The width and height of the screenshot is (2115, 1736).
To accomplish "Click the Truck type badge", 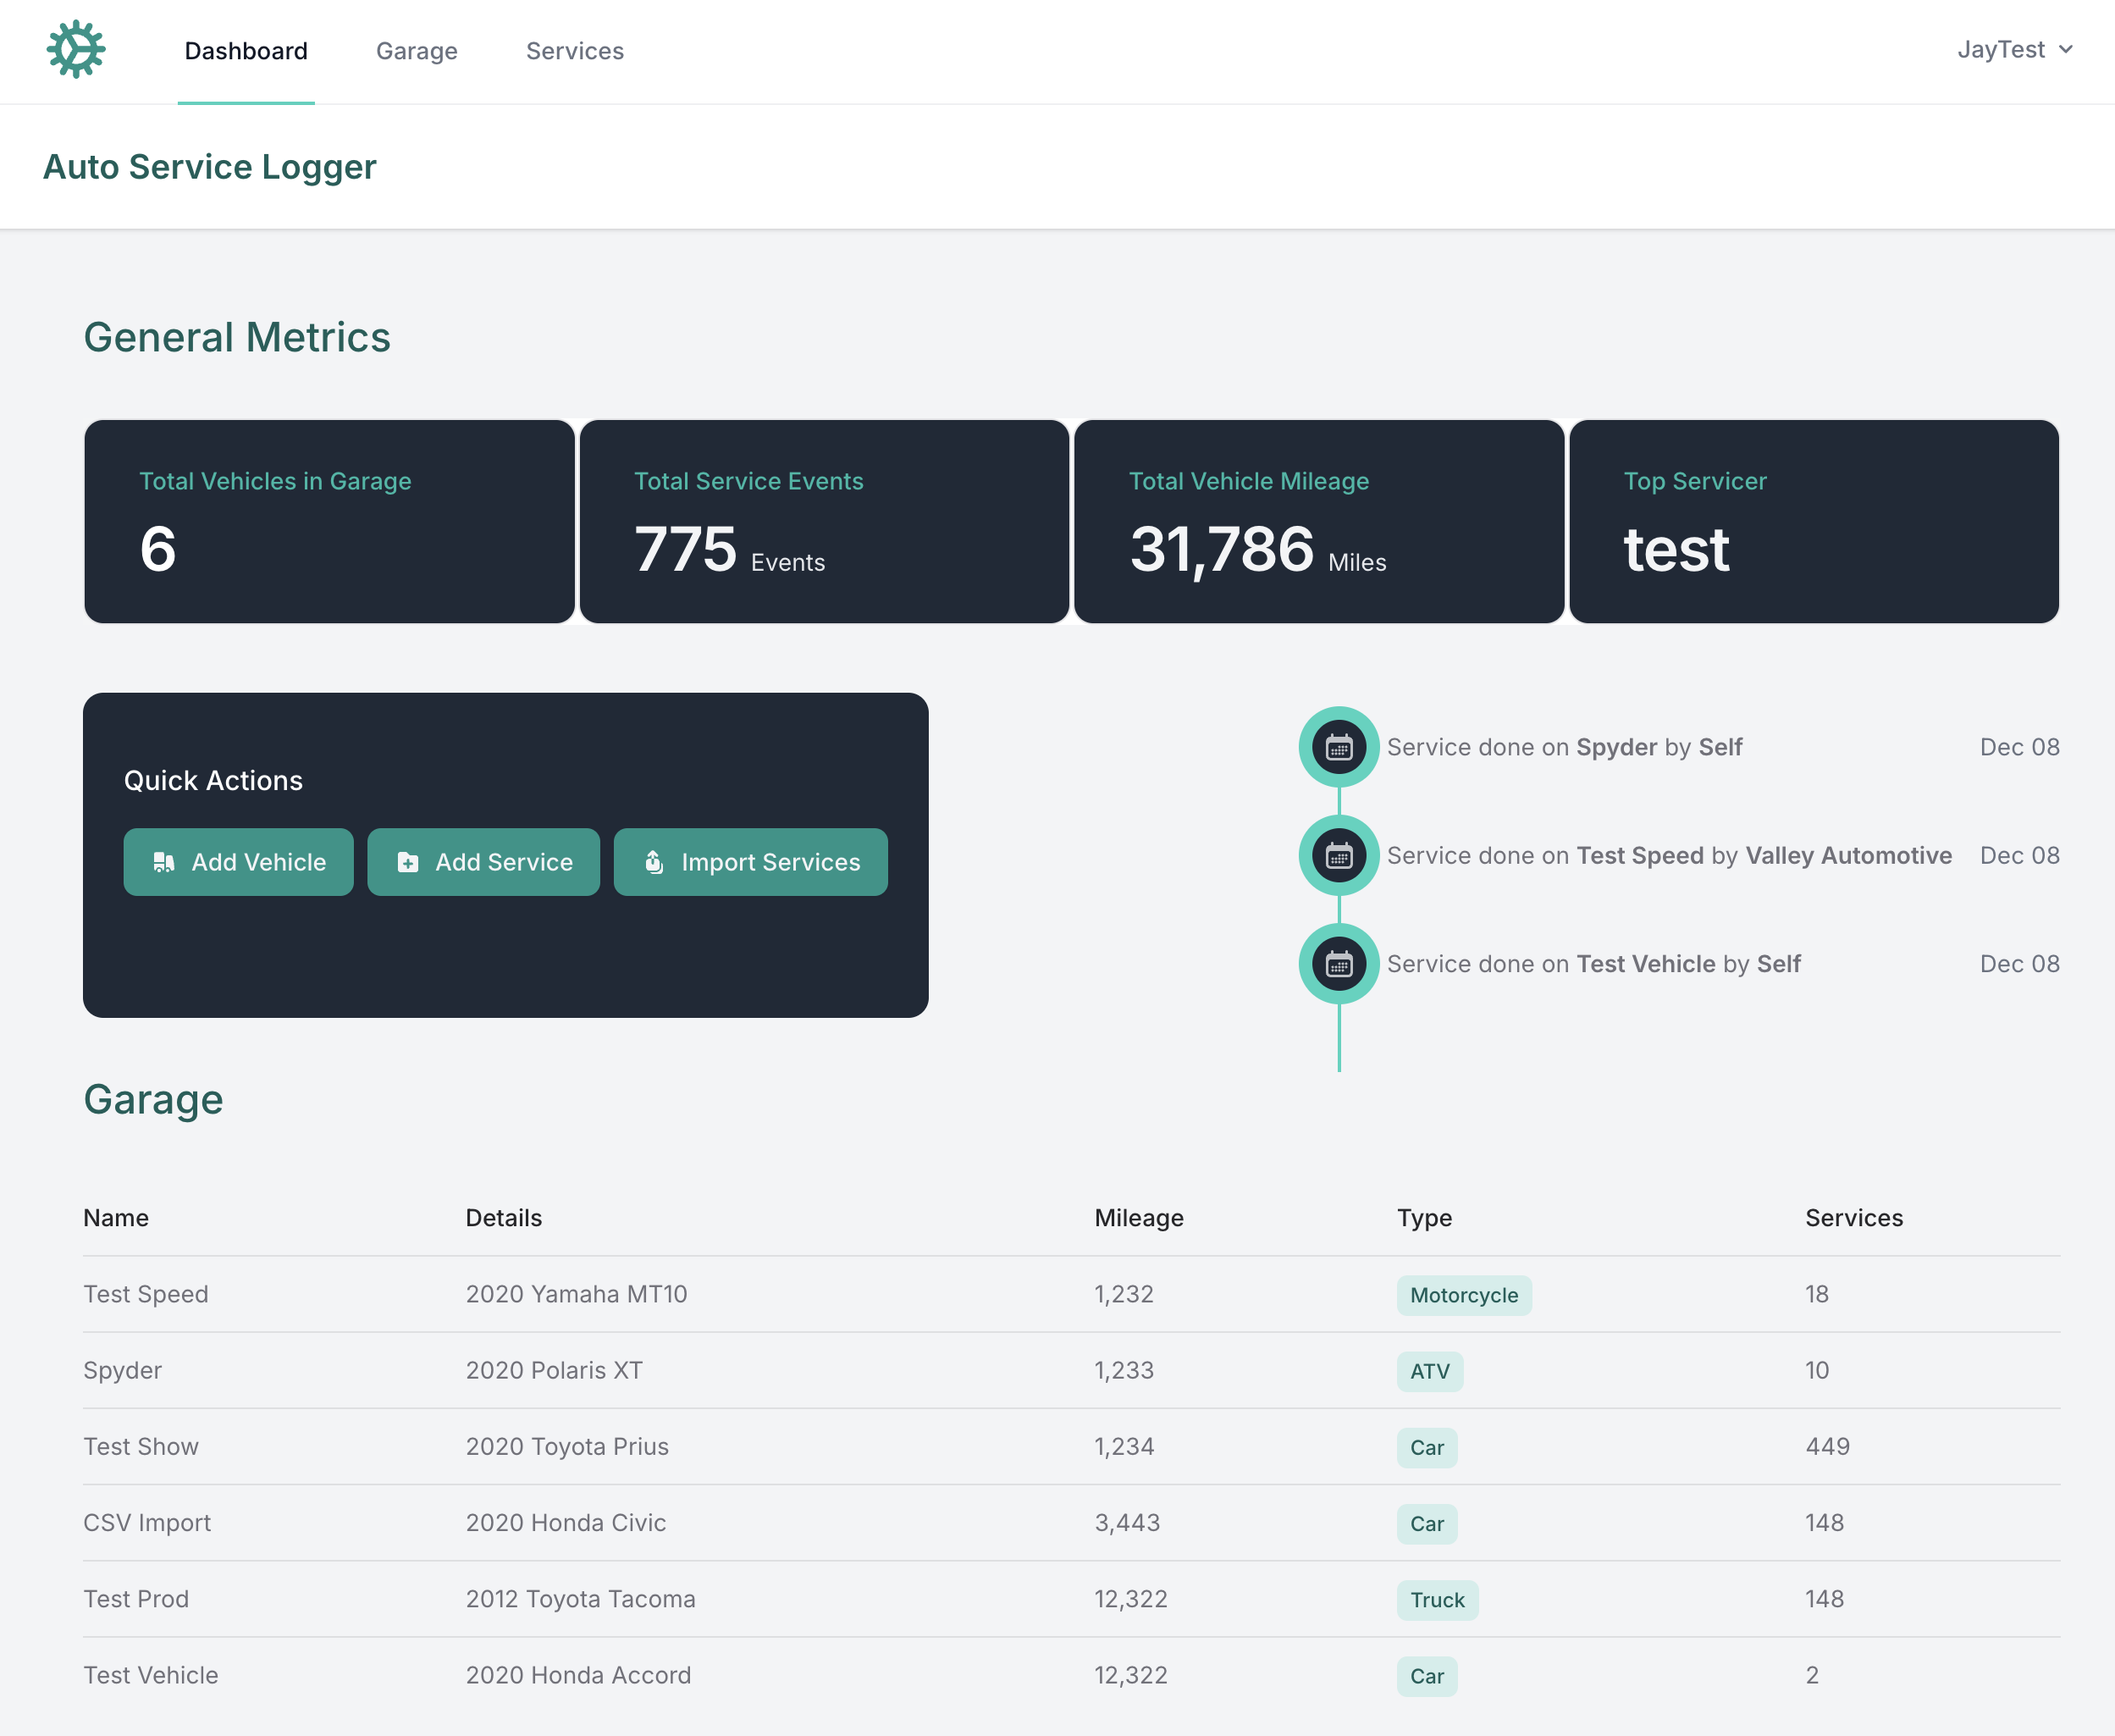I will point(1436,1600).
